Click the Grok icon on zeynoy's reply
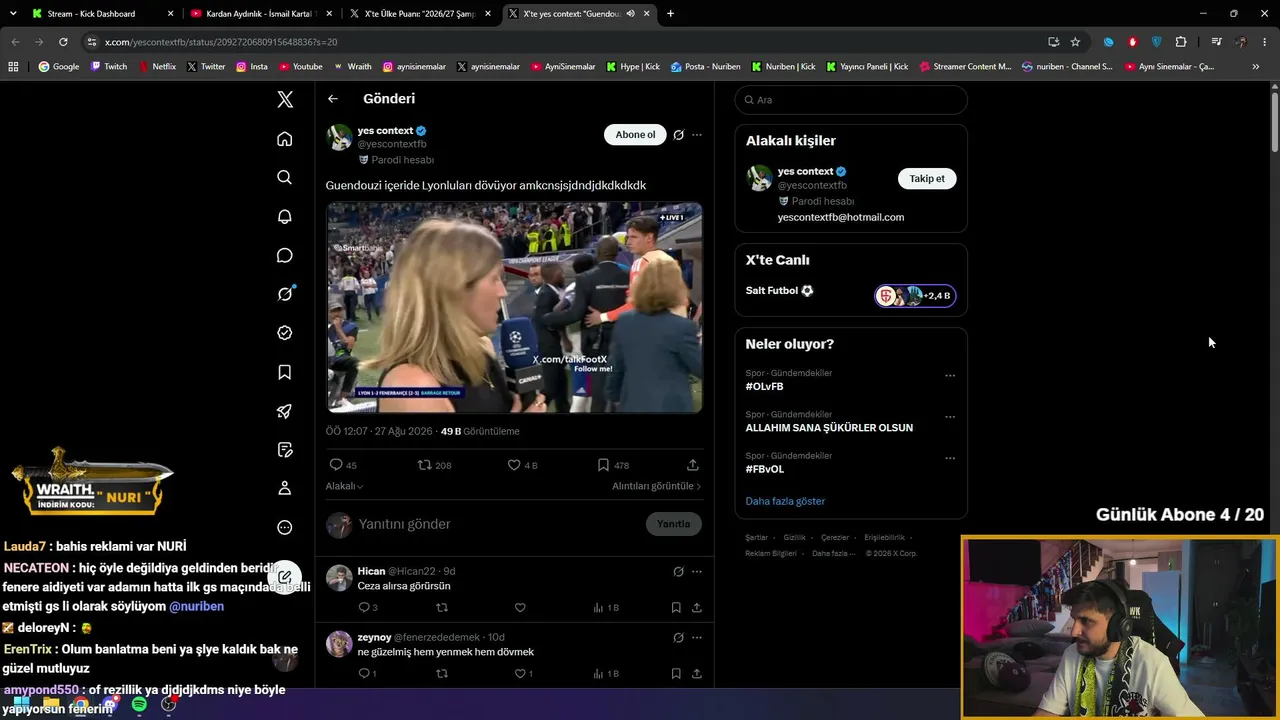The width and height of the screenshot is (1280, 720). pos(678,638)
